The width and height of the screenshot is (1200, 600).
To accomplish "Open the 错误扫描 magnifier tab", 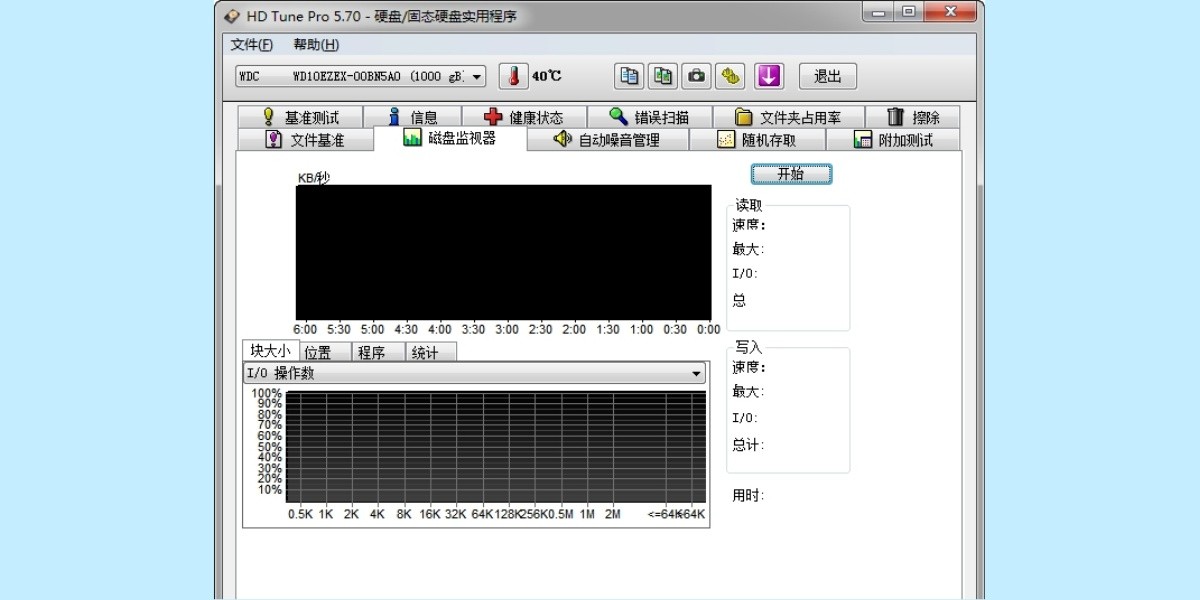I will coord(650,117).
